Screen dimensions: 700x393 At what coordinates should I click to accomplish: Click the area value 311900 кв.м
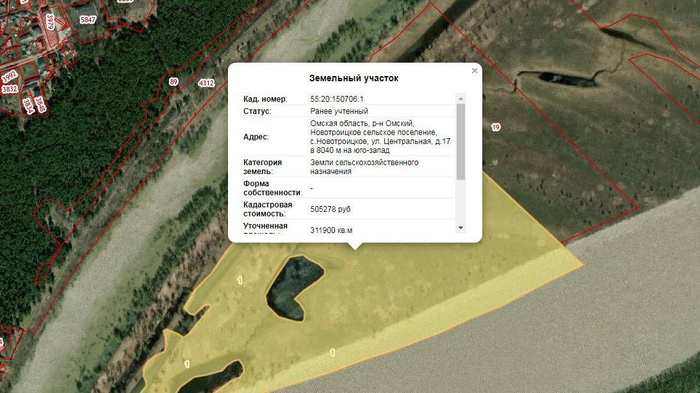(331, 230)
